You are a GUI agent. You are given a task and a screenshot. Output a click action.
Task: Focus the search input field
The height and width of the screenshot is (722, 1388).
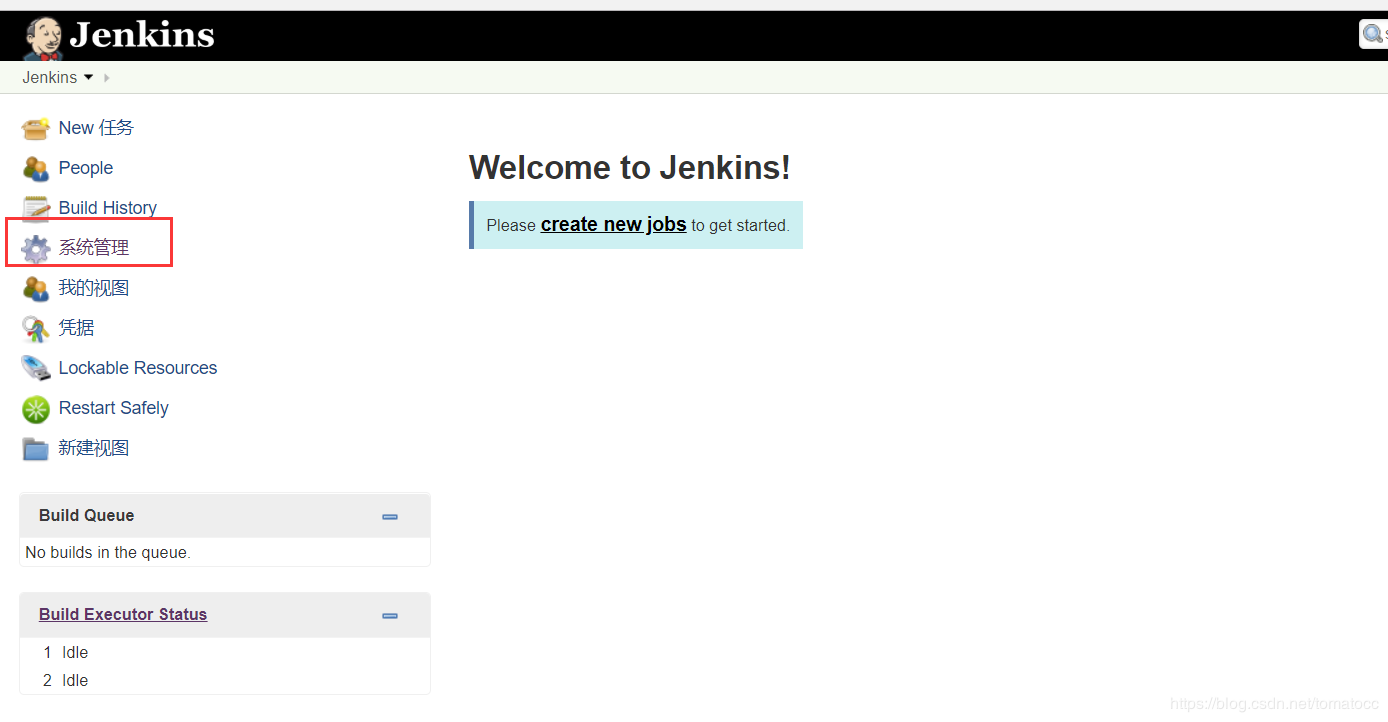(1374, 34)
